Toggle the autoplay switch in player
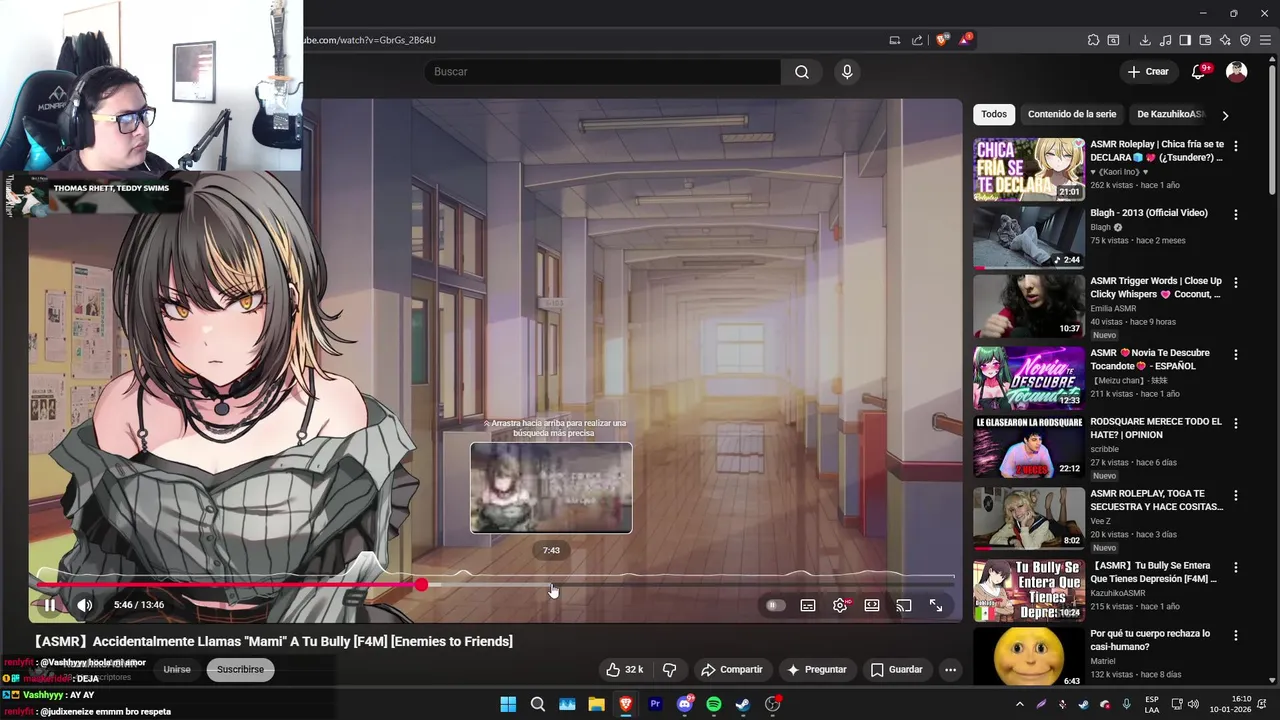Viewport: 1280px width, 720px height. click(x=775, y=605)
